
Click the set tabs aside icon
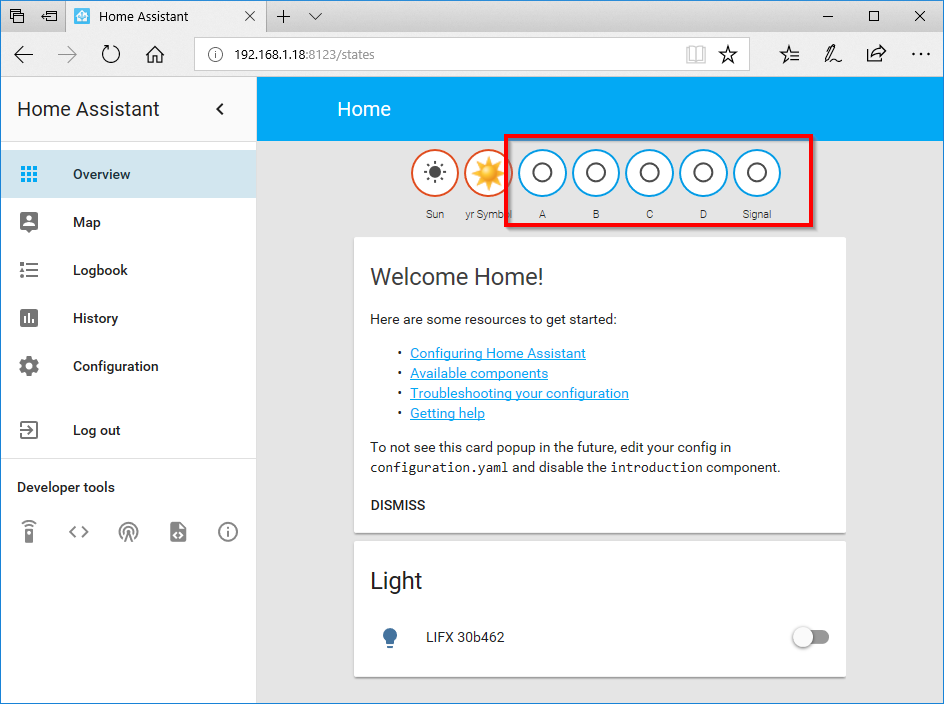click(x=49, y=16)
